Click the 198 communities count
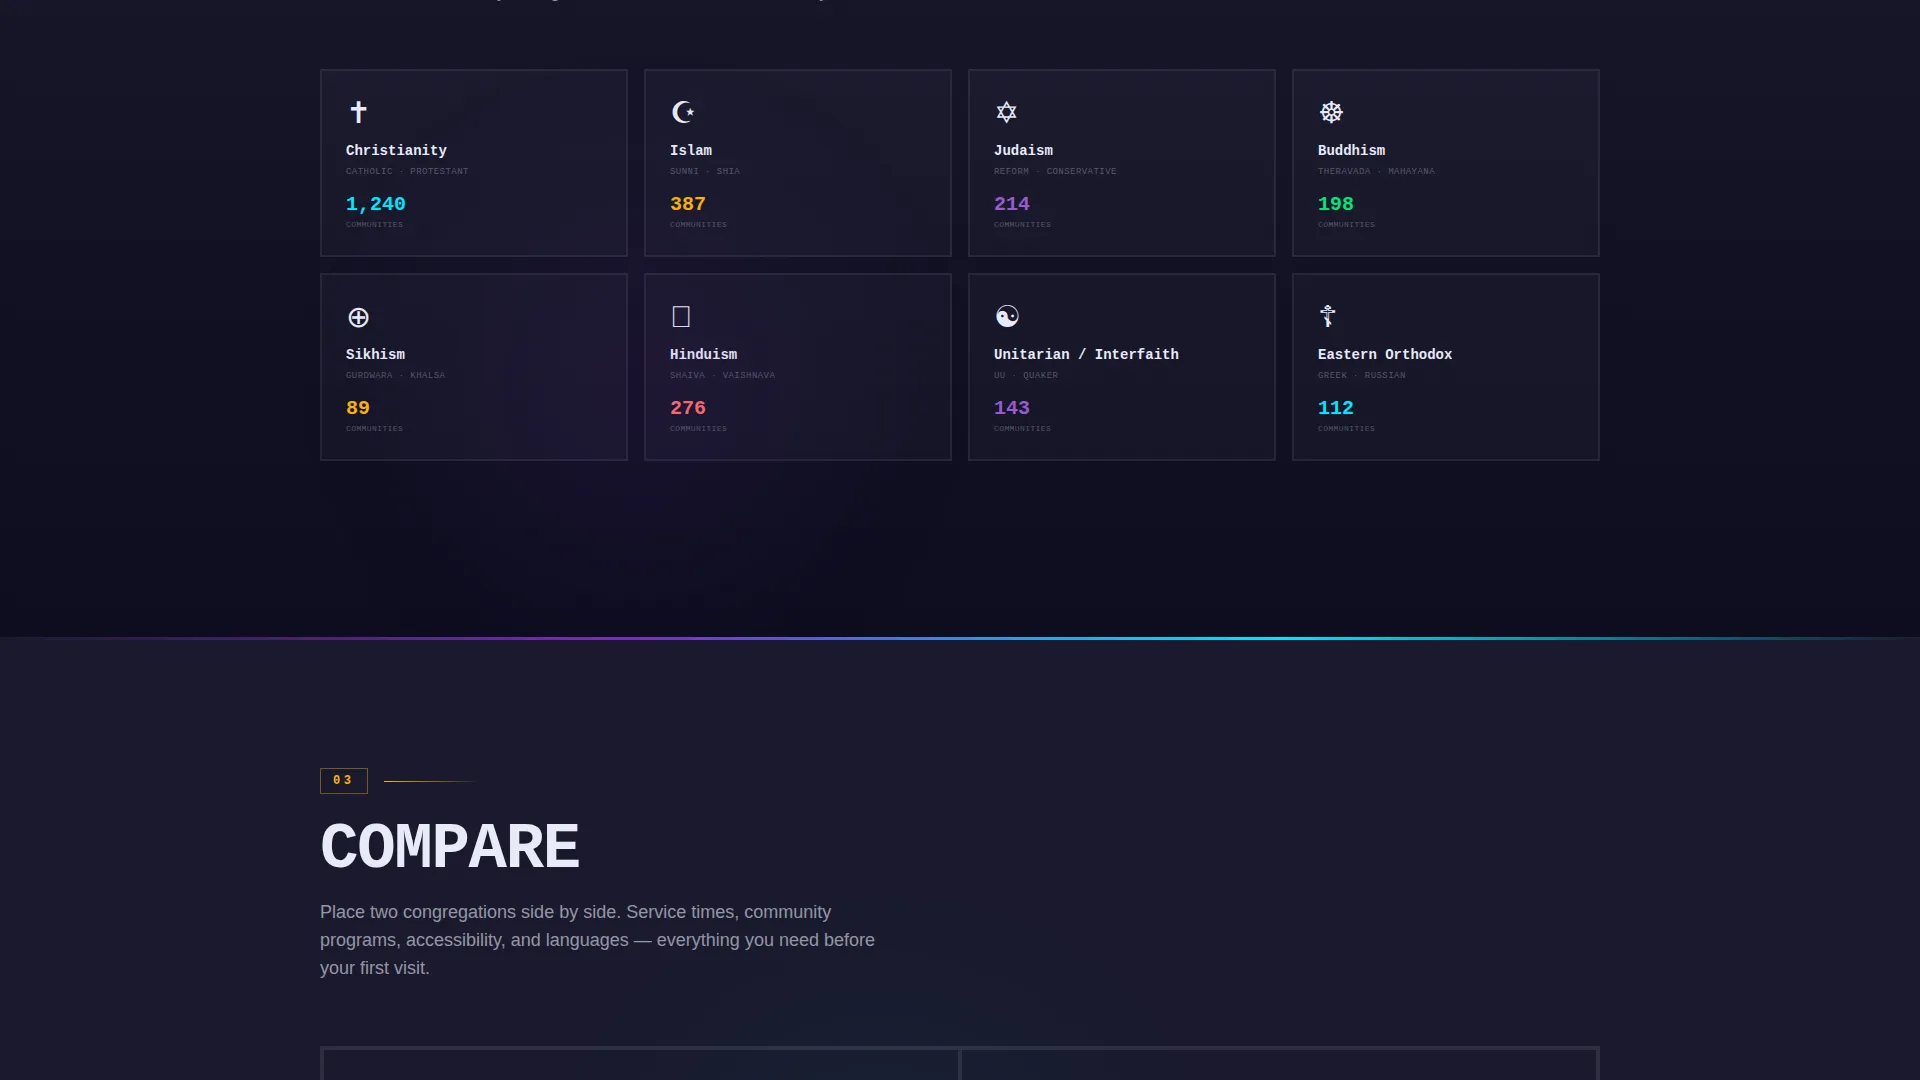The height and width of the screenshot is (1080, 1920). pos(1336,204)
